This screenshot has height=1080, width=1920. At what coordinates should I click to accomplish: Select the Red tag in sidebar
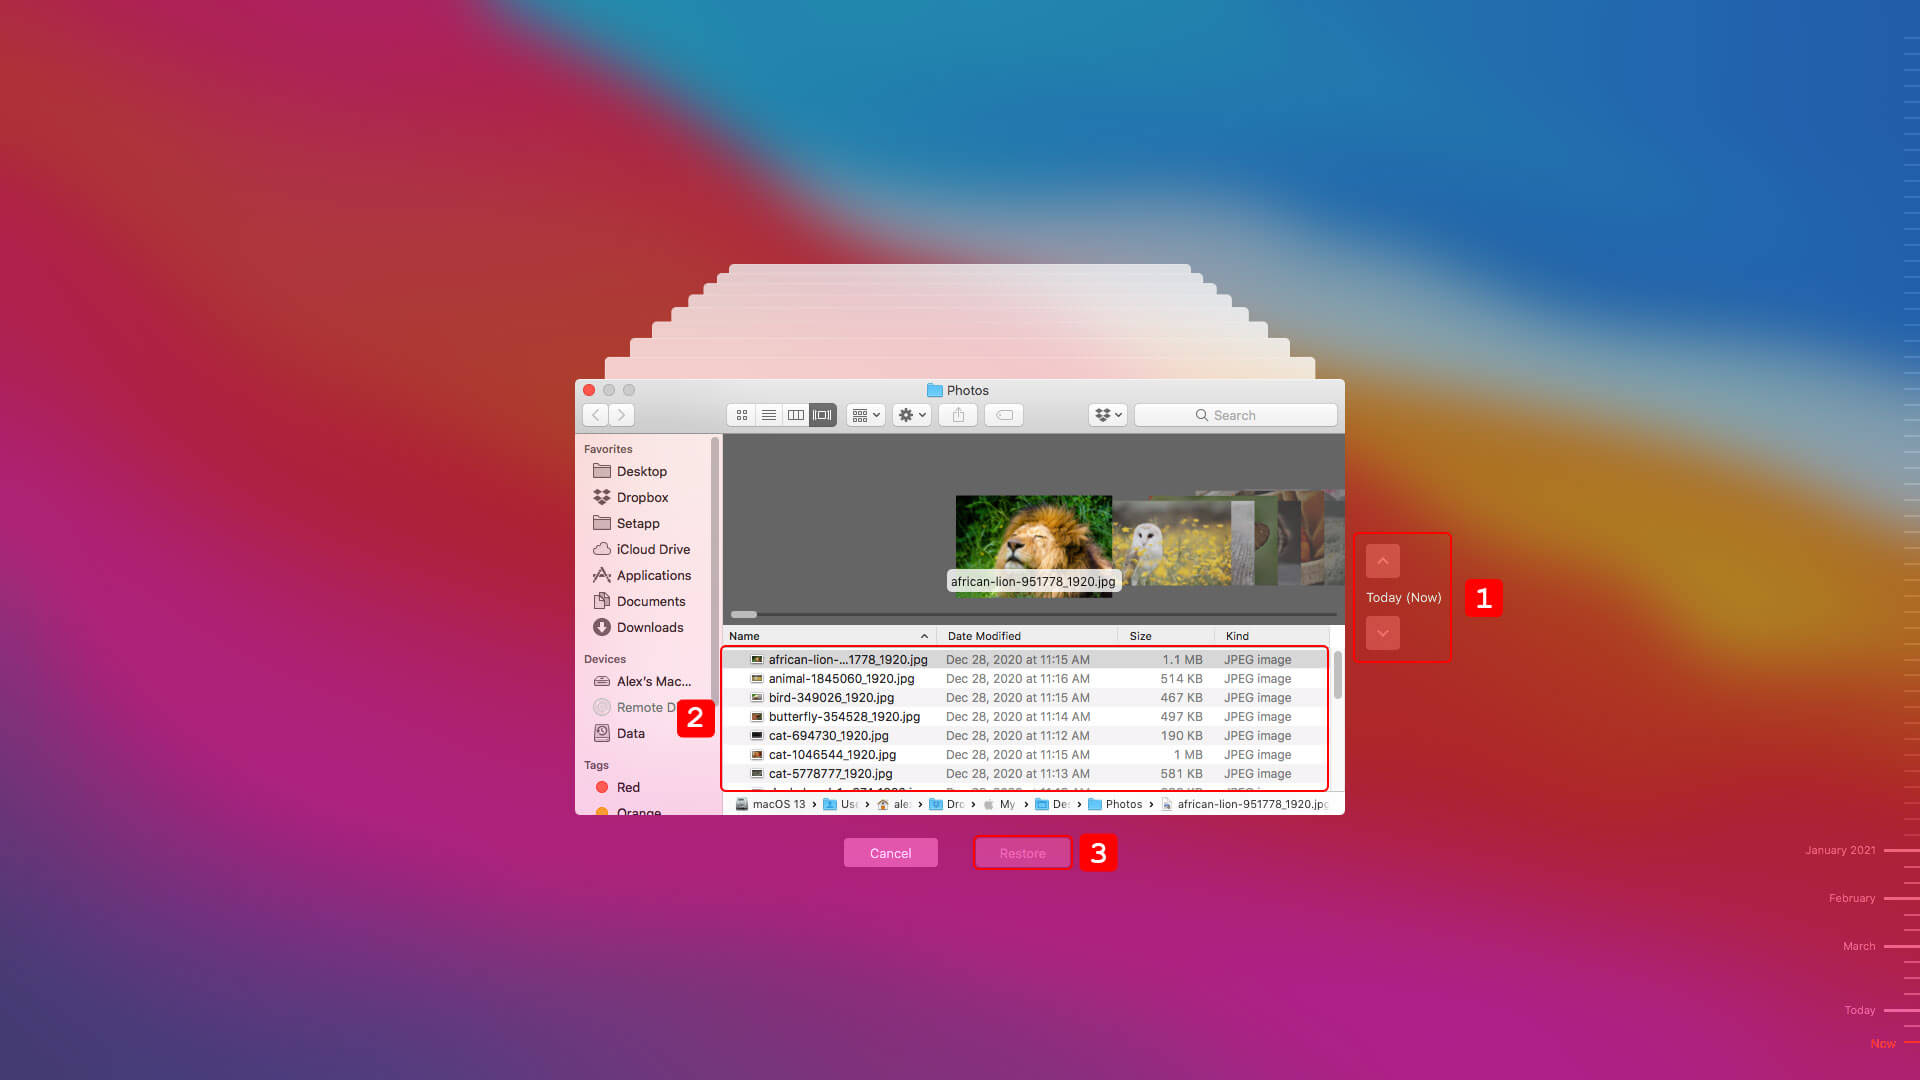(x=629, y=787)
